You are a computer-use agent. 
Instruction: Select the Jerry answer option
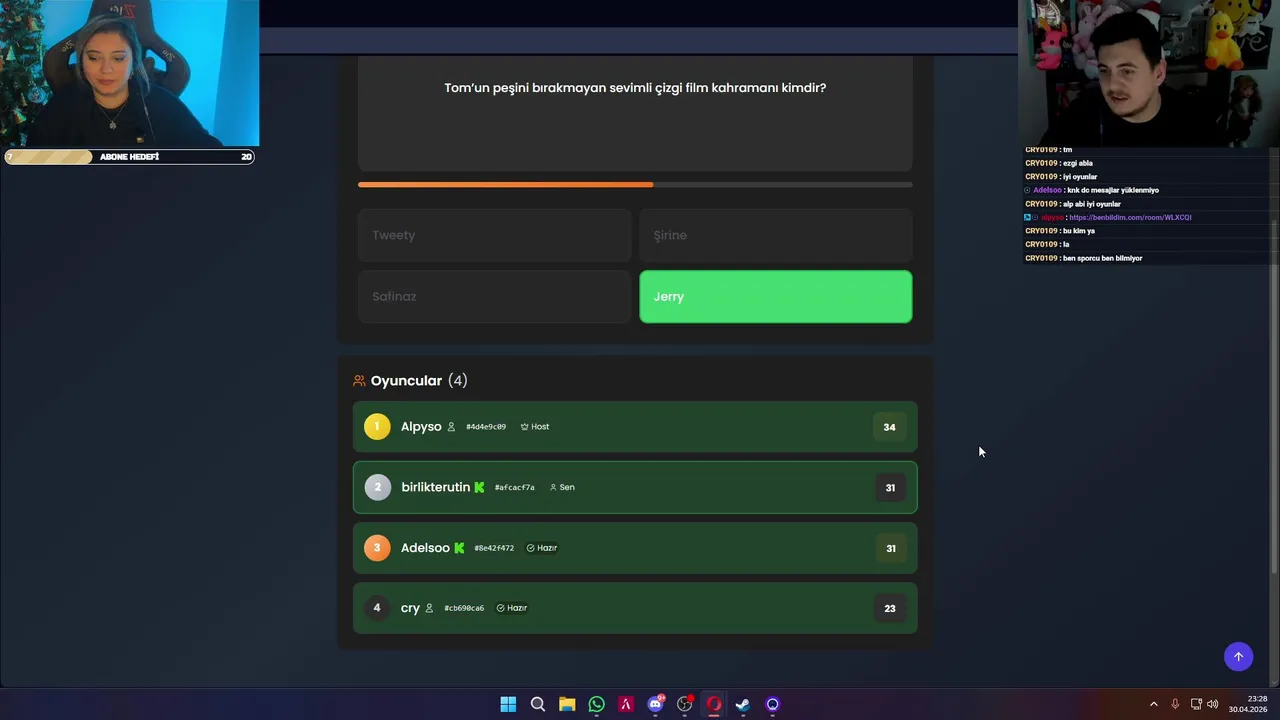click(775, 297)
